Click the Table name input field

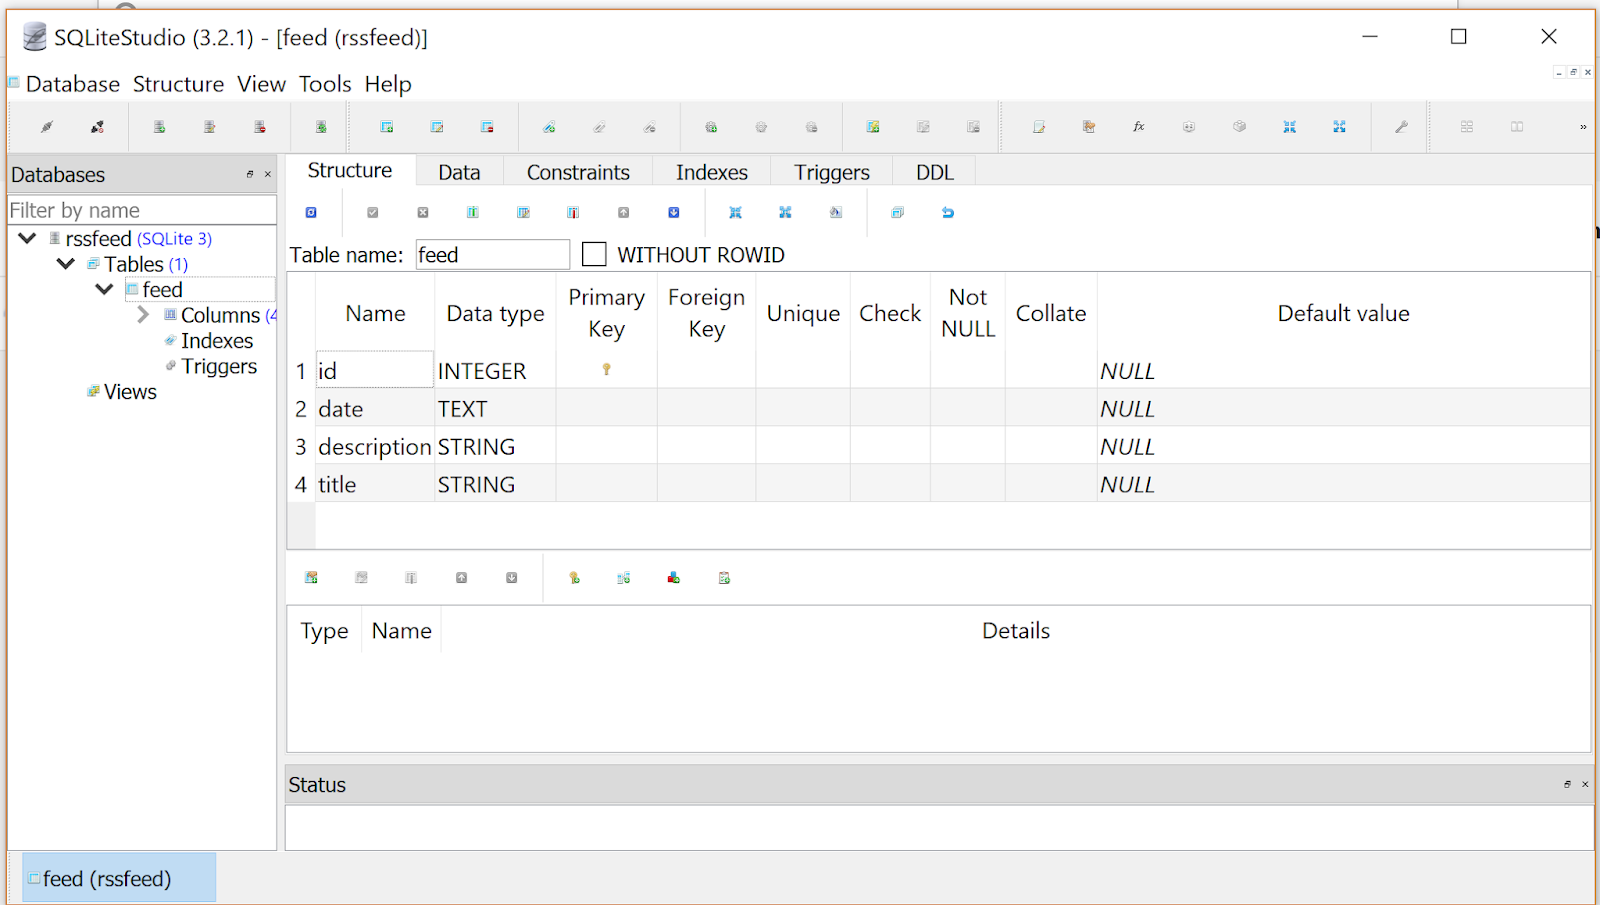(493, 255)
